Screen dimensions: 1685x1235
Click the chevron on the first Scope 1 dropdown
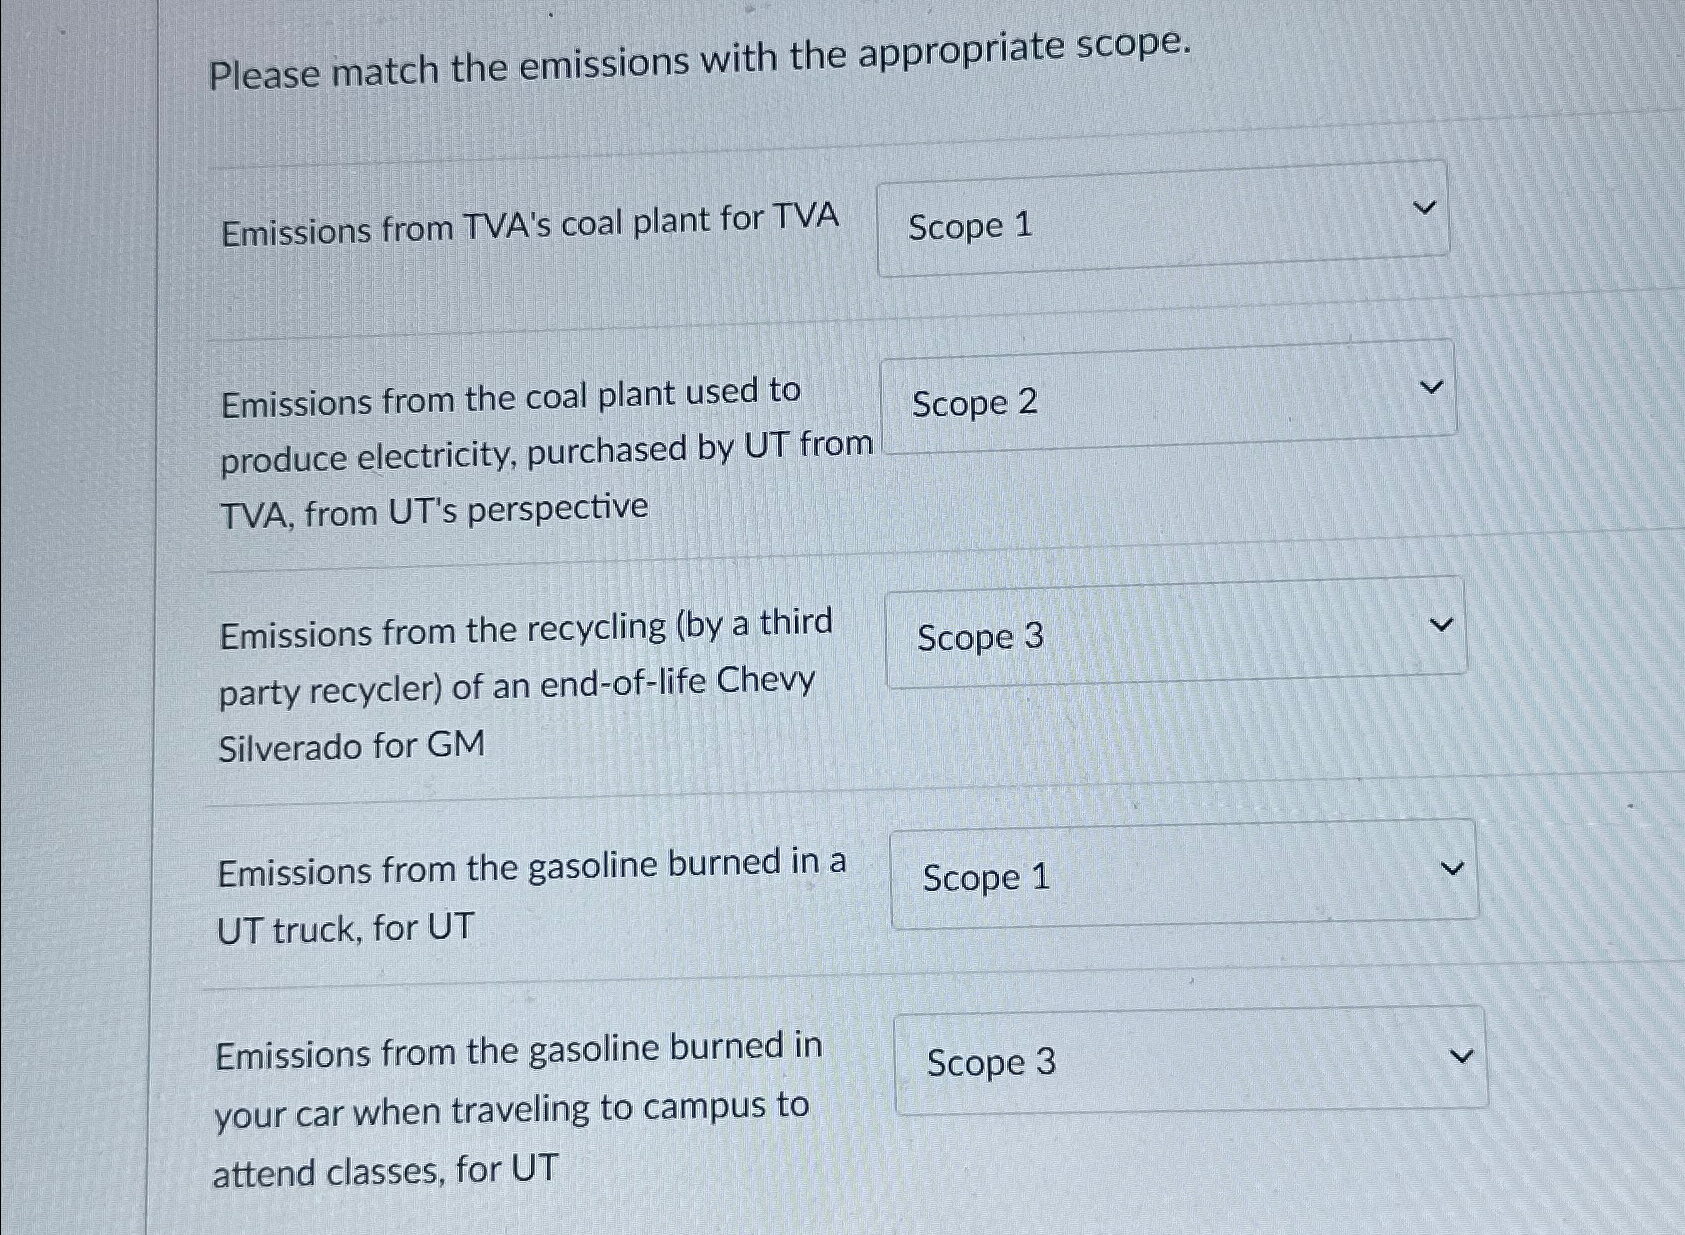[1424, 207]
